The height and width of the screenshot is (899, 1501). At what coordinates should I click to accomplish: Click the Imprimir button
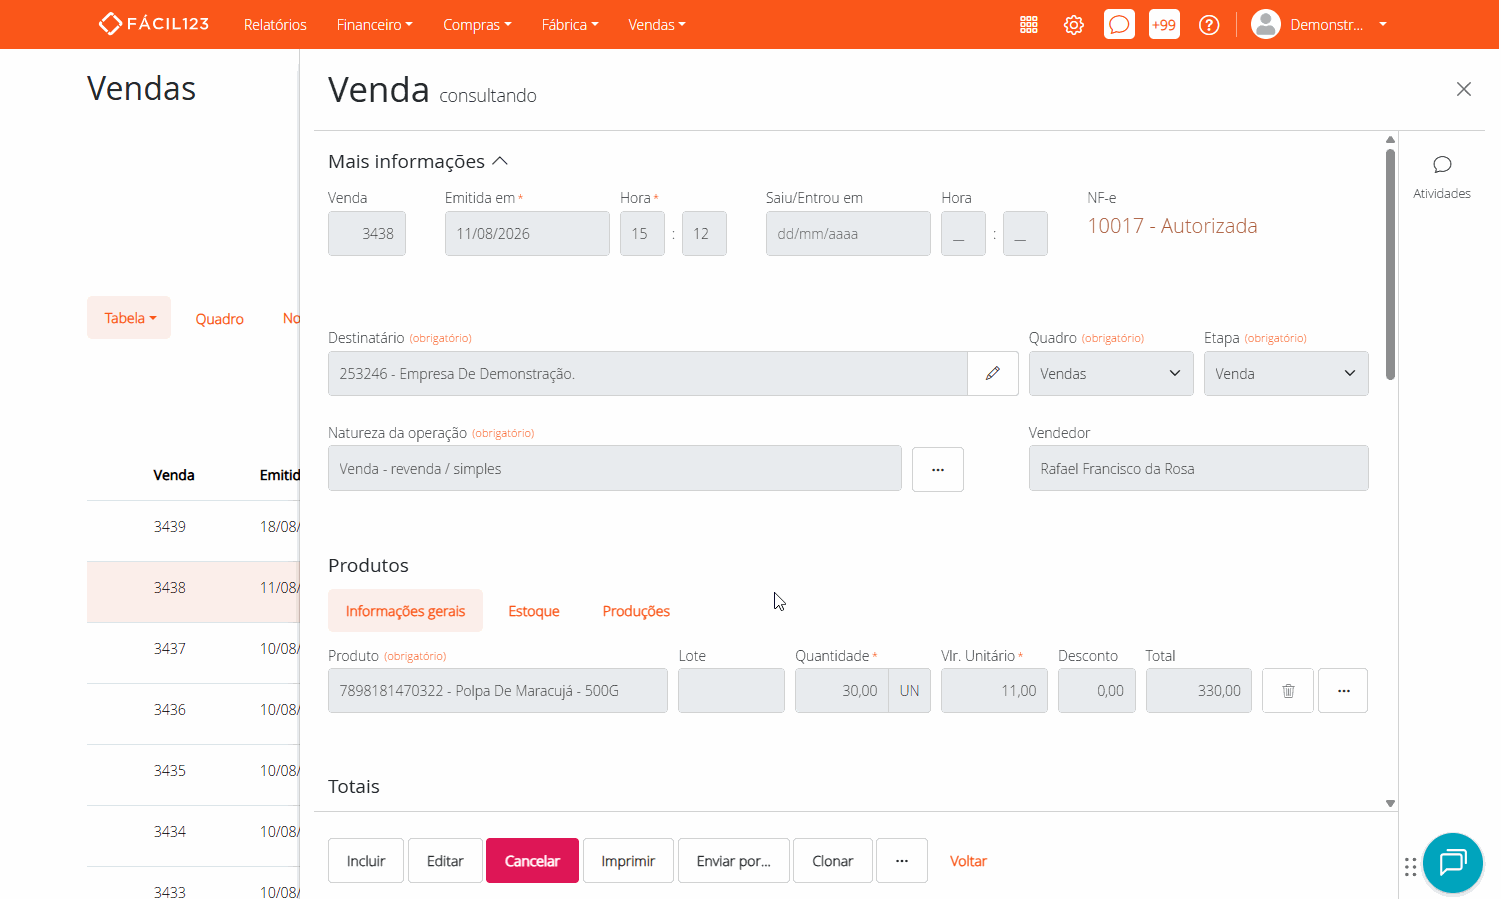point(628,861)
